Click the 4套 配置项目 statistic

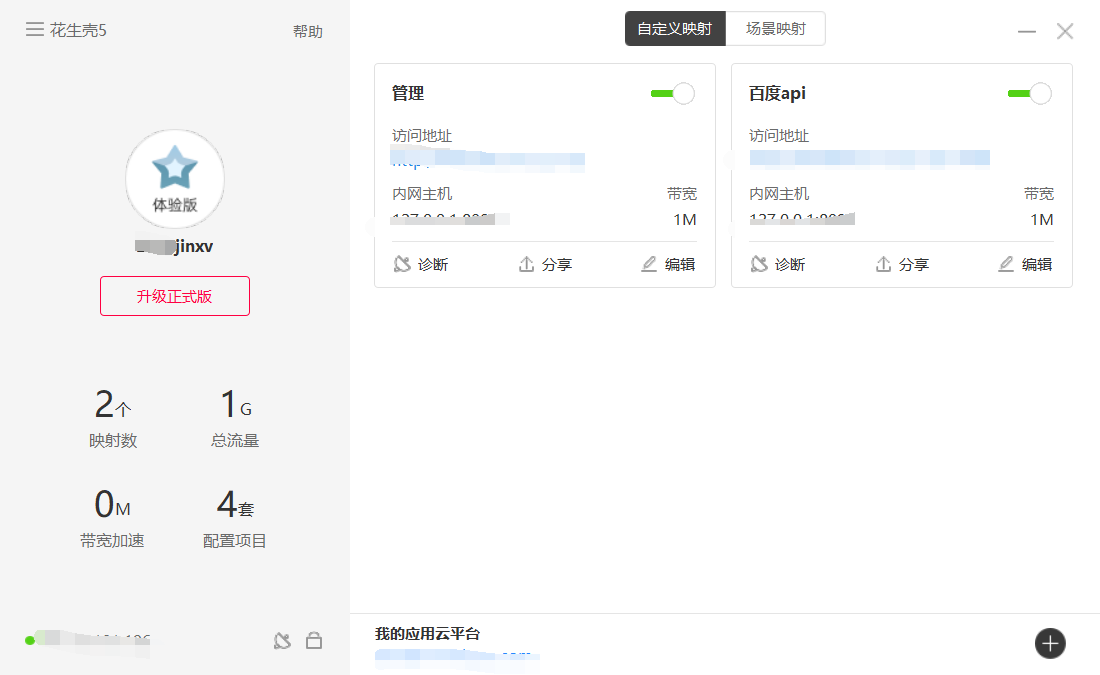pyautogui.click(x=234, y=519)
